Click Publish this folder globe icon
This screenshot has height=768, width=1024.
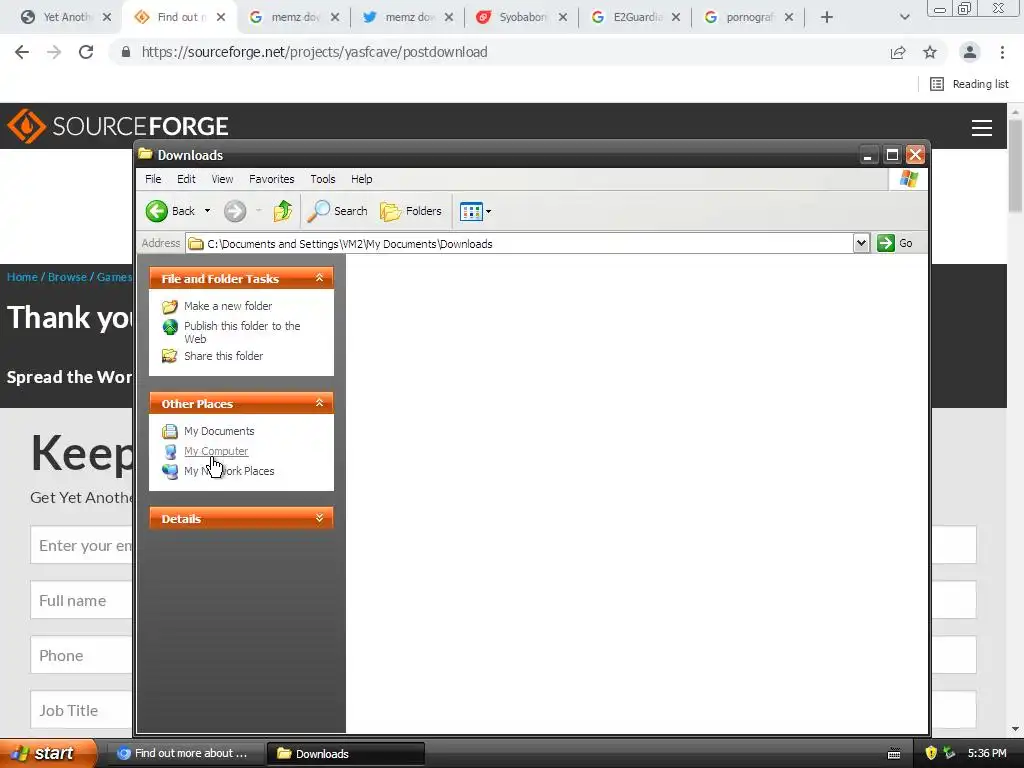tap(170, 327)
